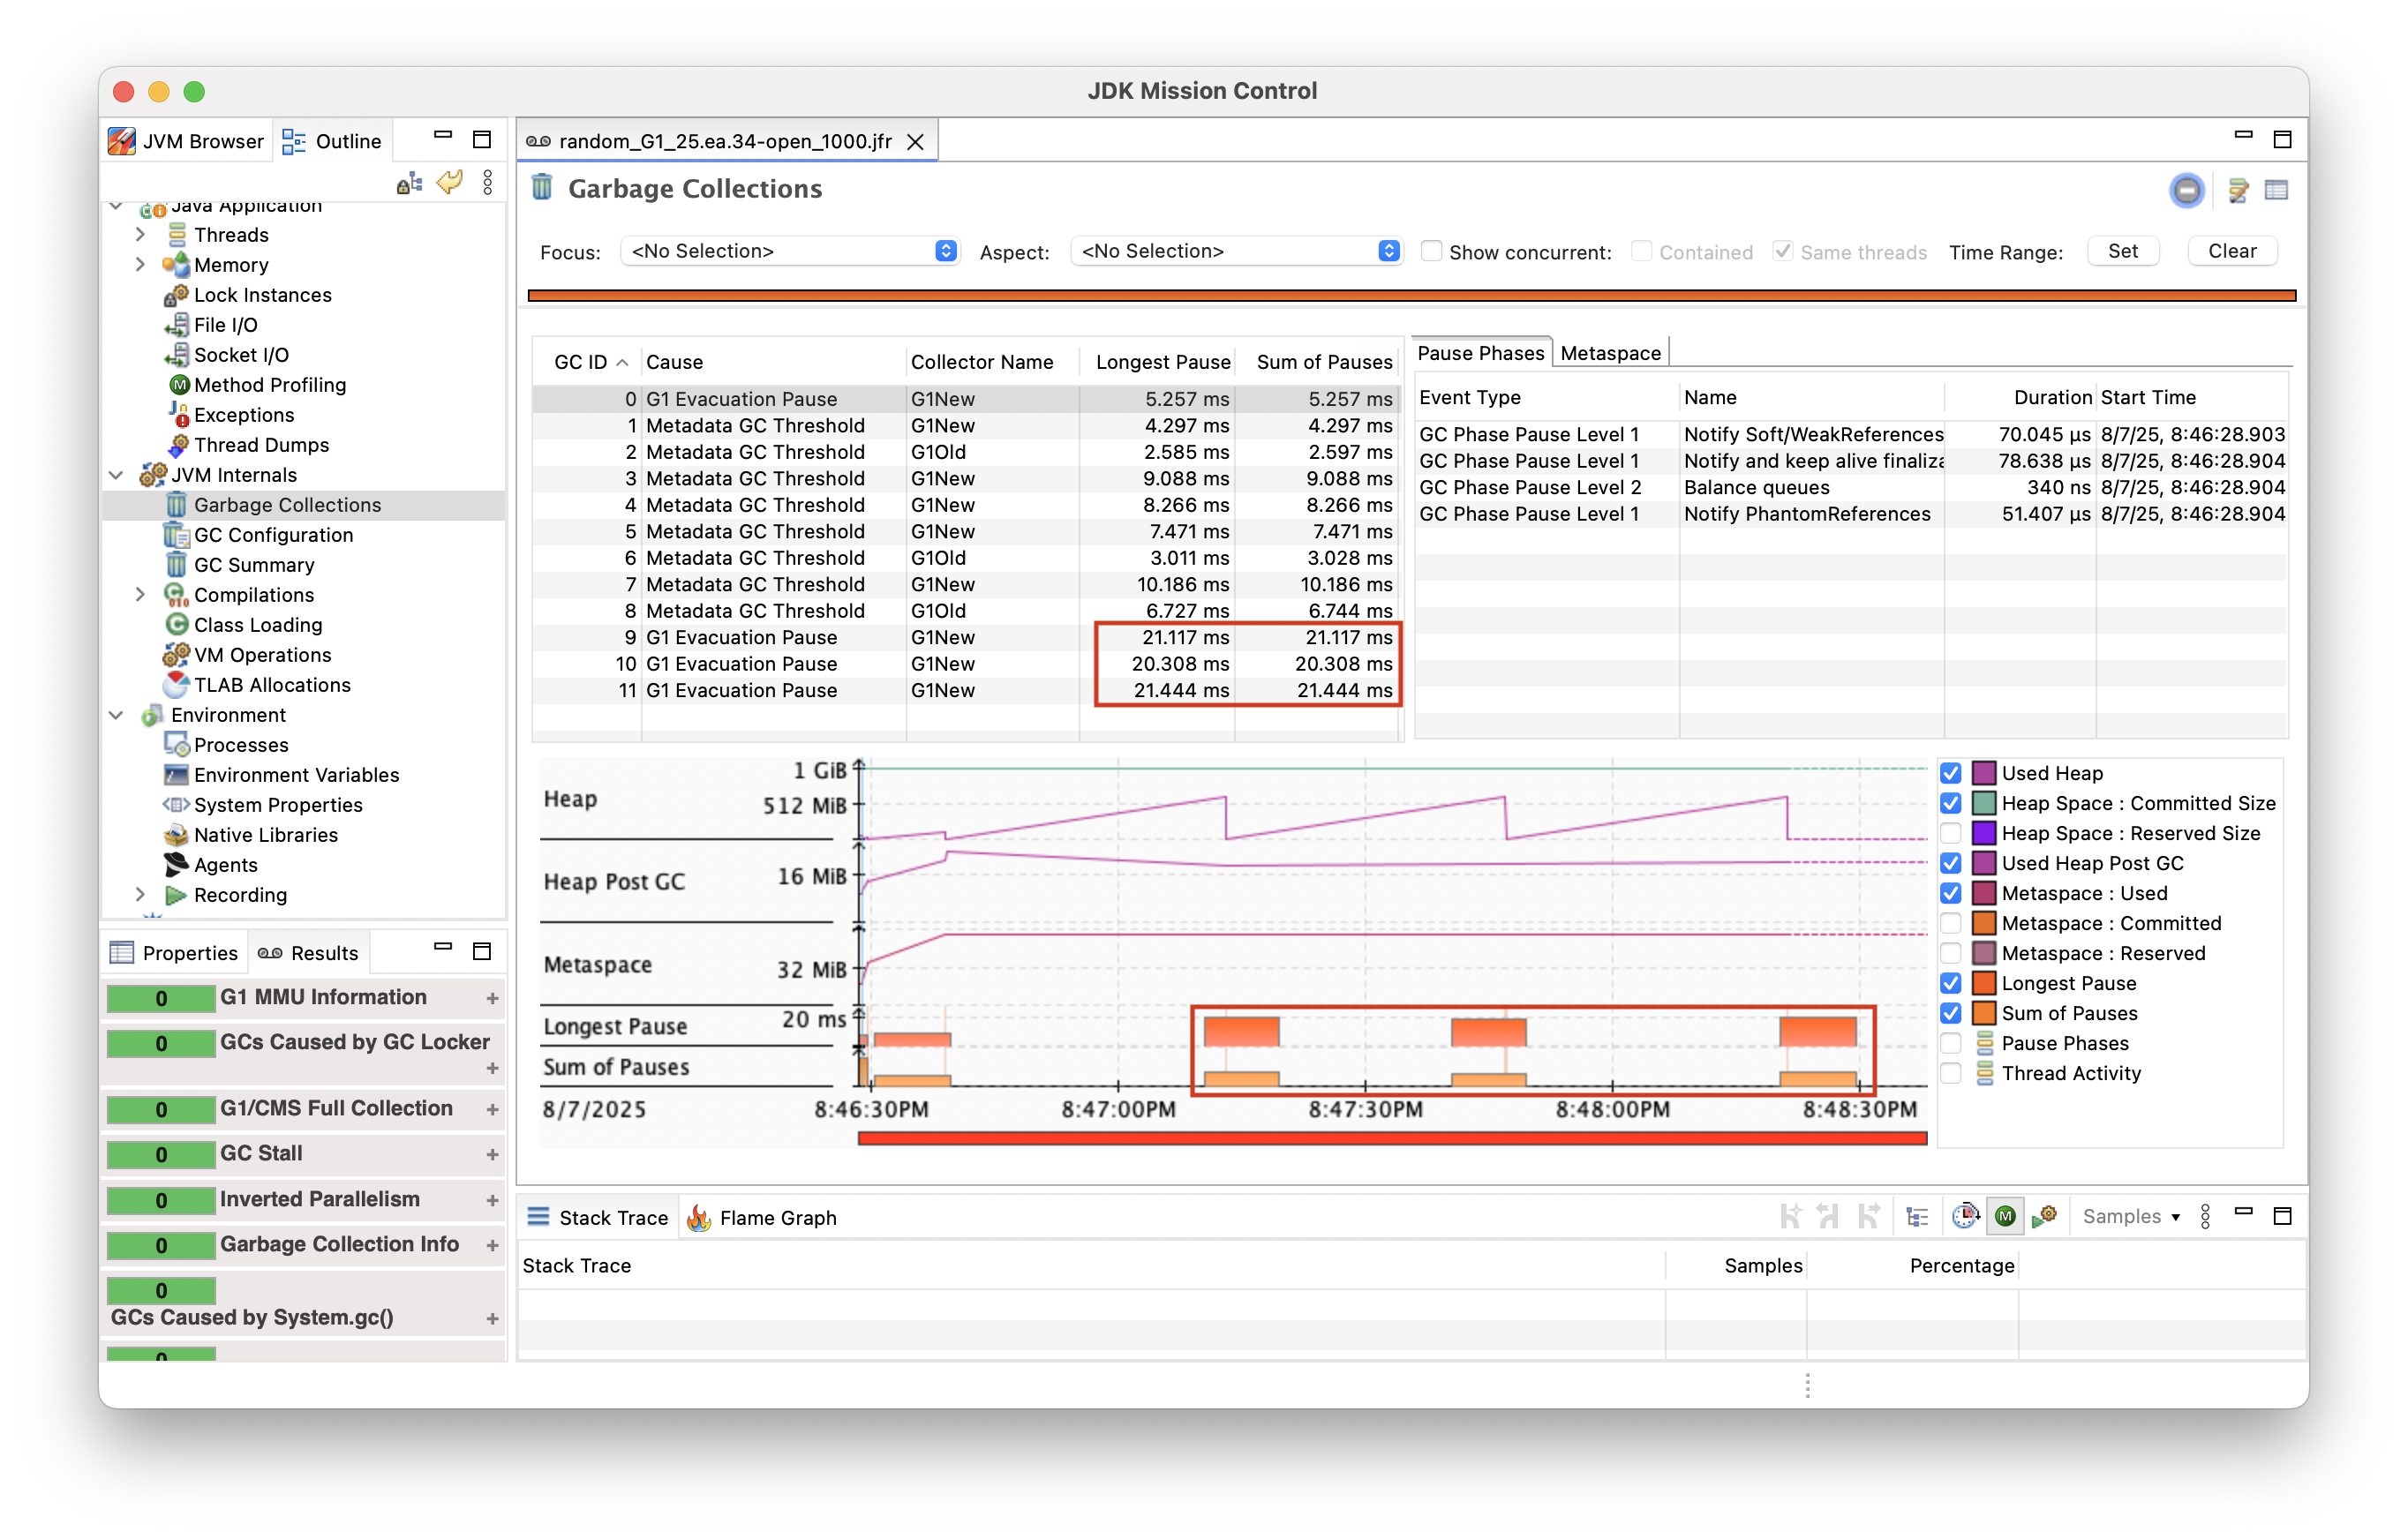2408x1539 pixels.
Task: Expand the Compilations tree node
Action: click(140, 594)
